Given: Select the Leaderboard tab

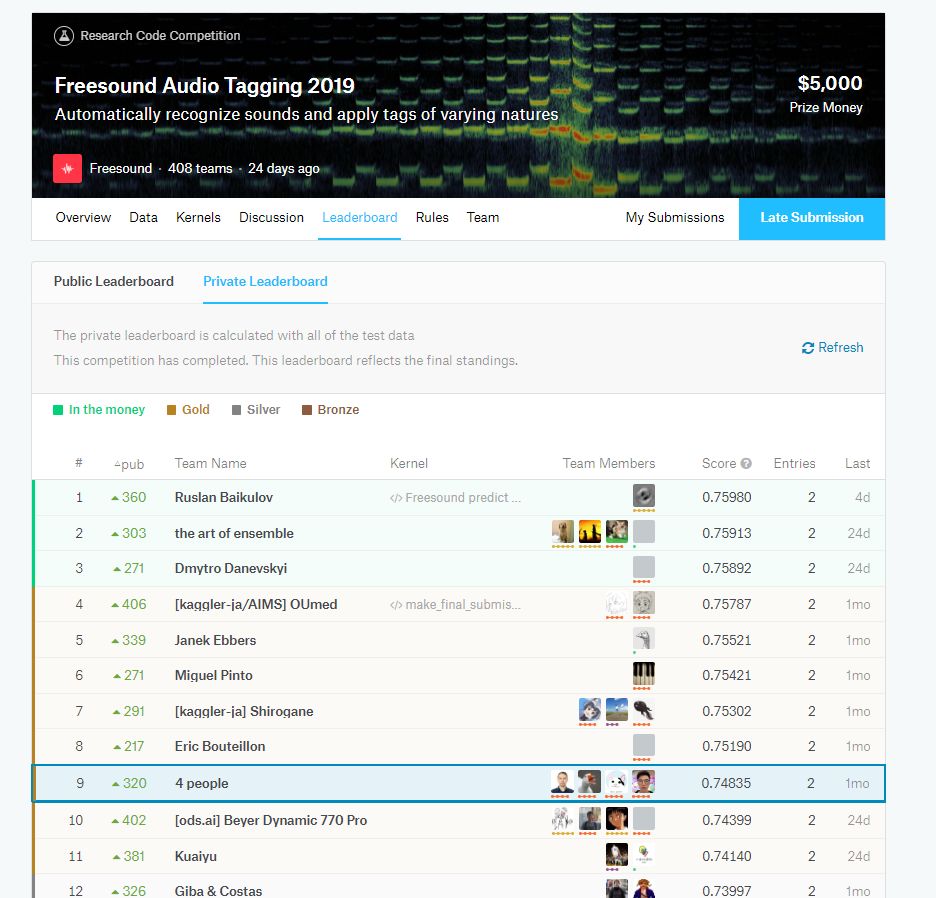Looking at the screenshot, I should tap(359, 217).
